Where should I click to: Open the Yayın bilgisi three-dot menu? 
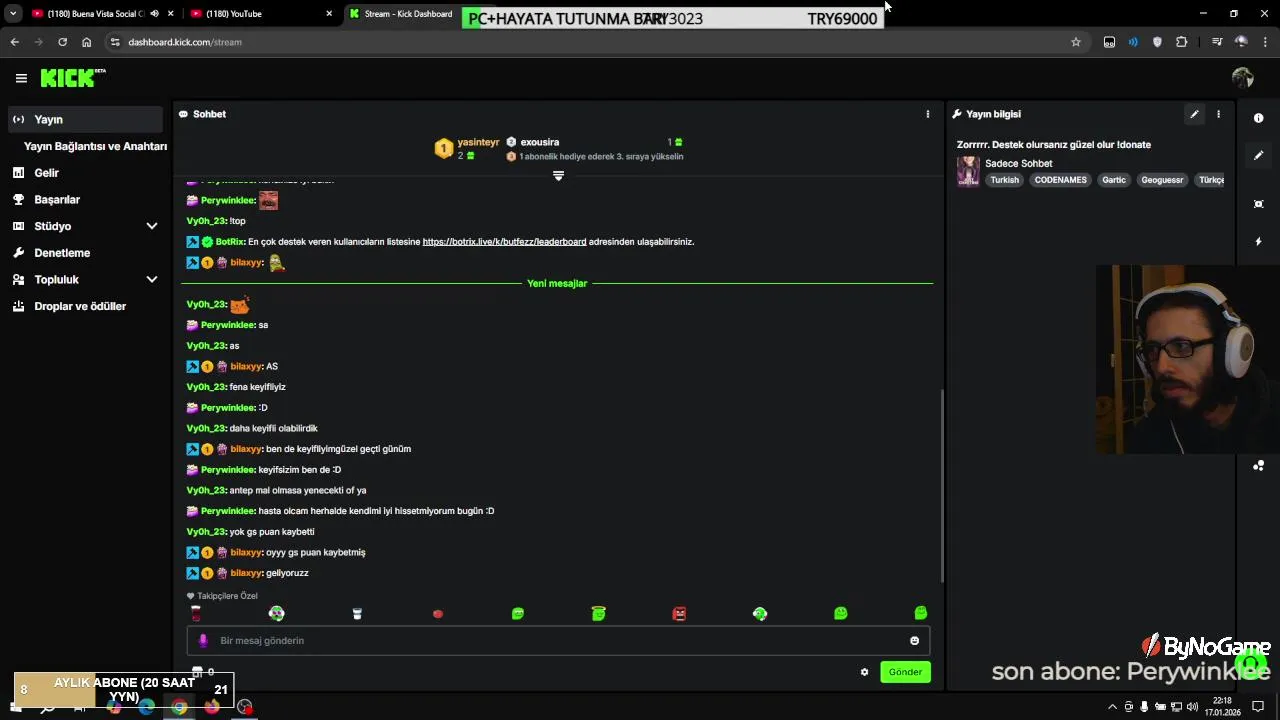pyautogui.click(x=1218, y=114)
